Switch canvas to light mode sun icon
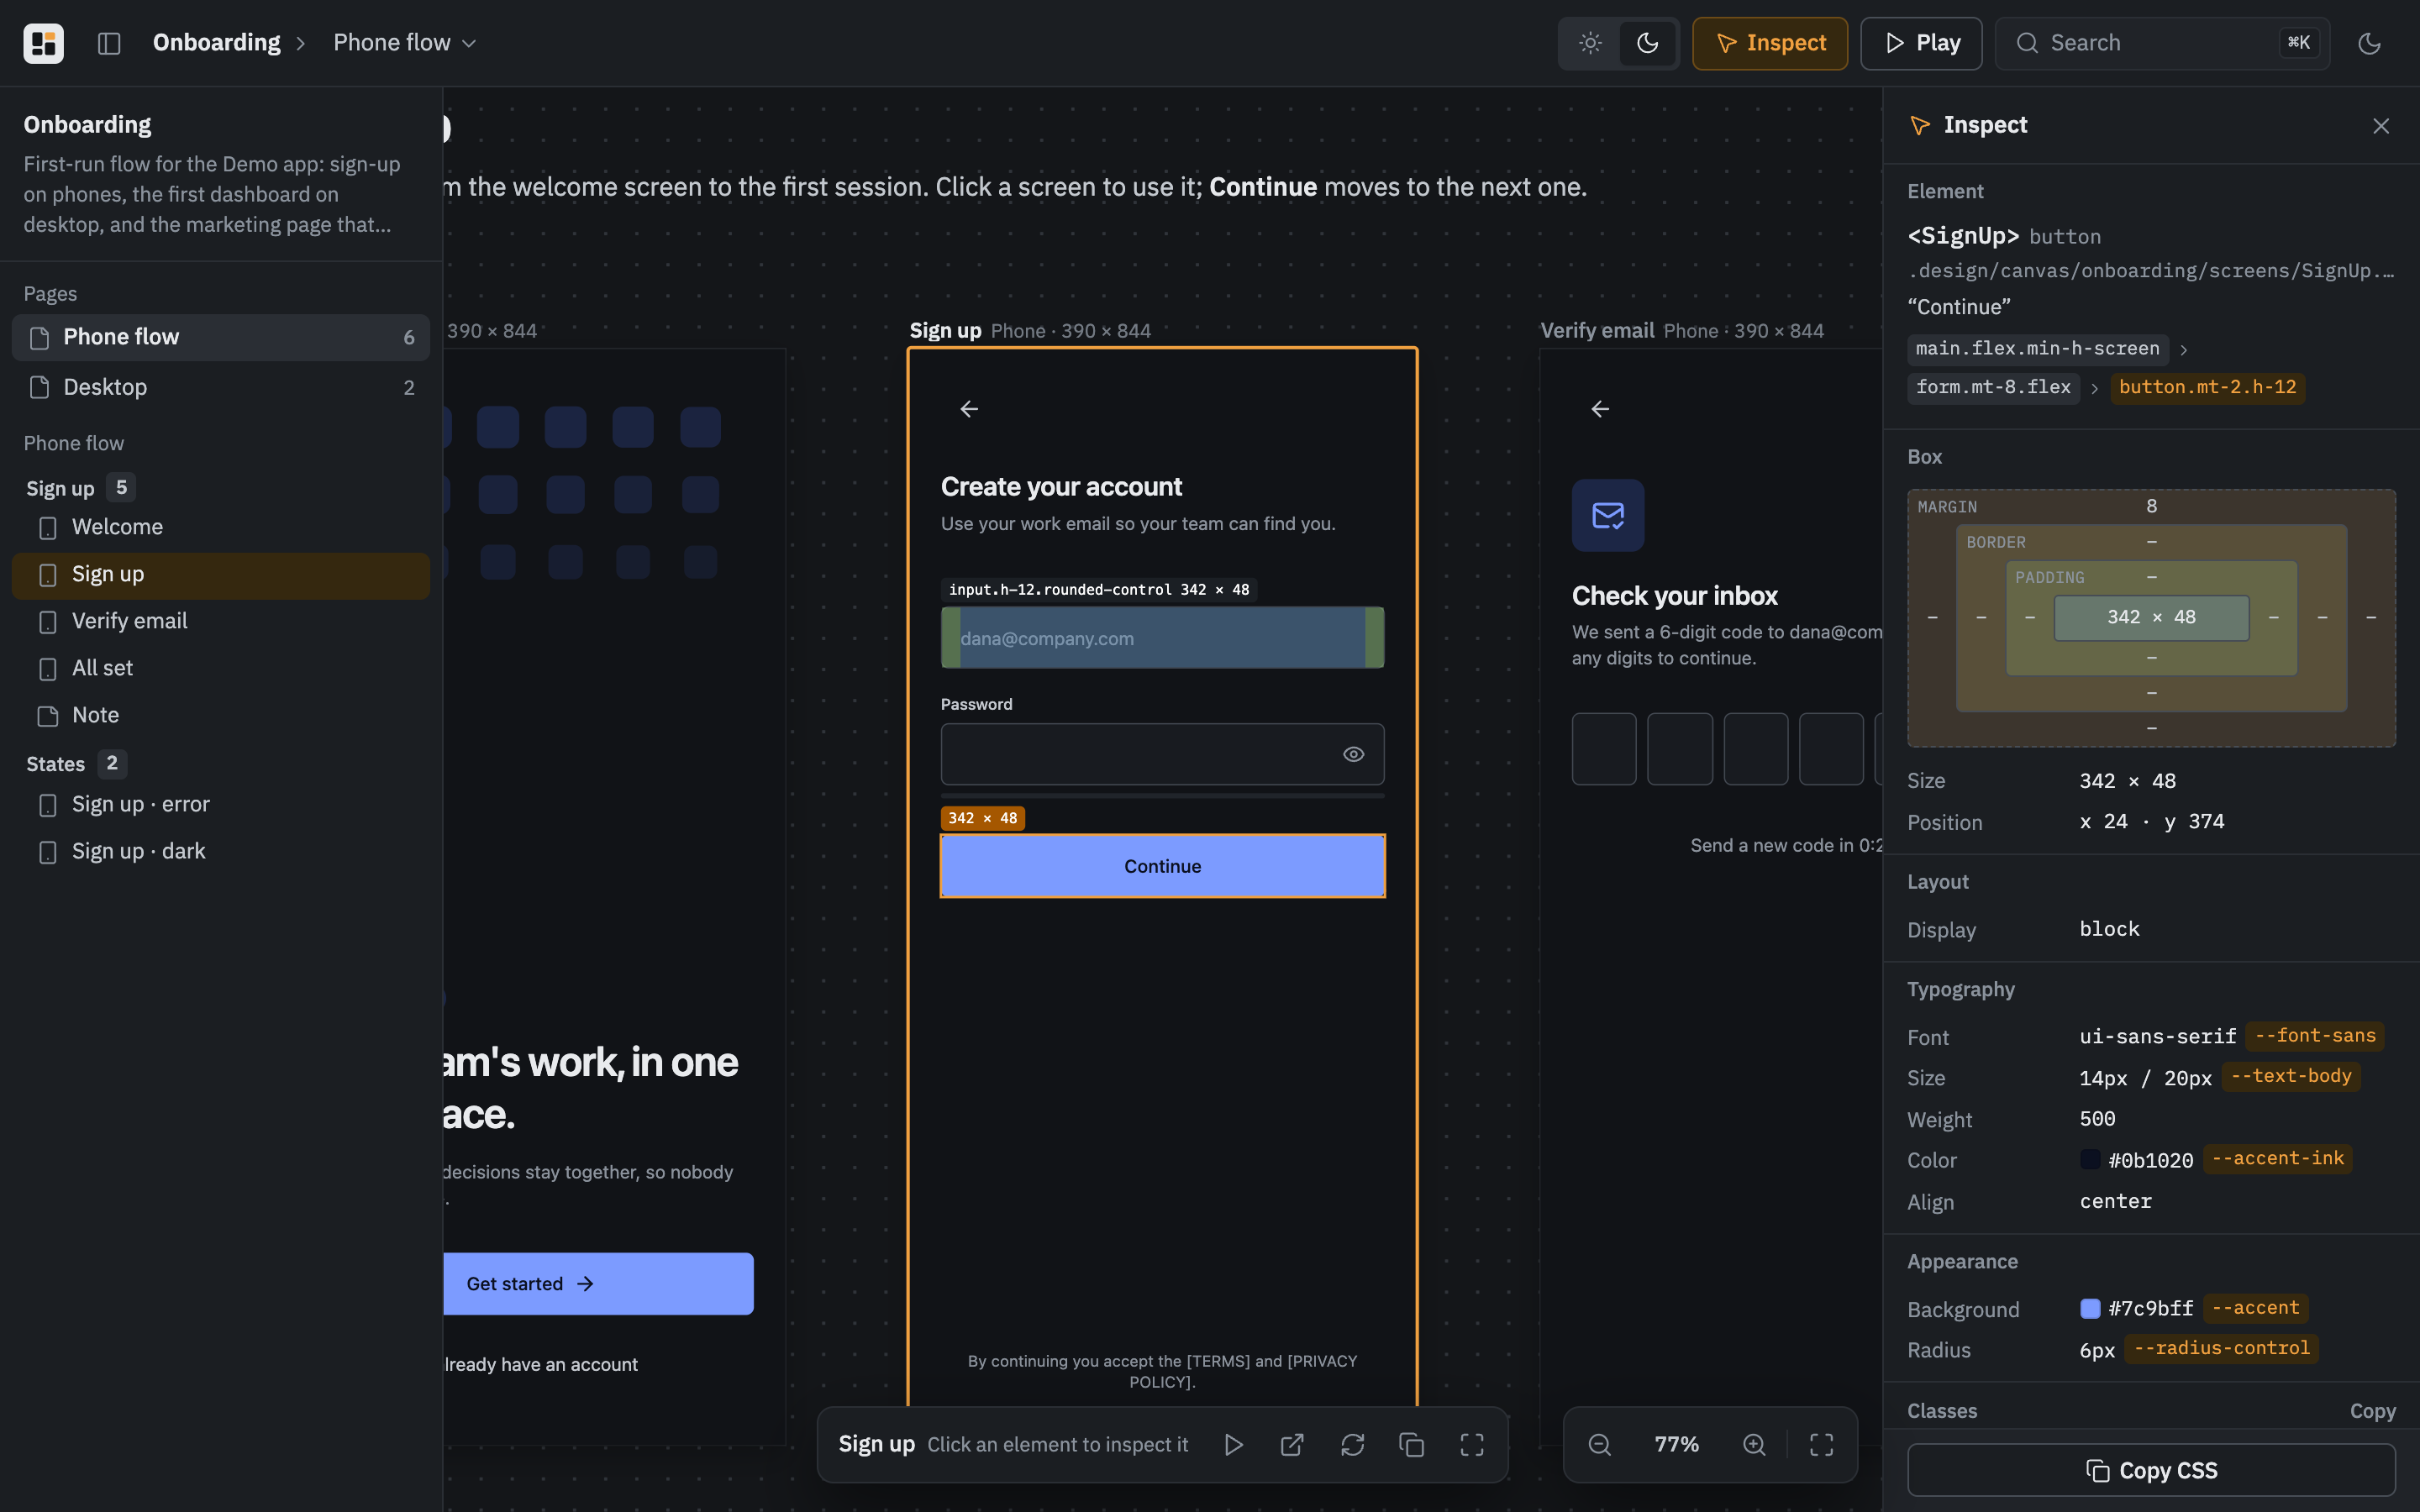 coord(1590,43)
